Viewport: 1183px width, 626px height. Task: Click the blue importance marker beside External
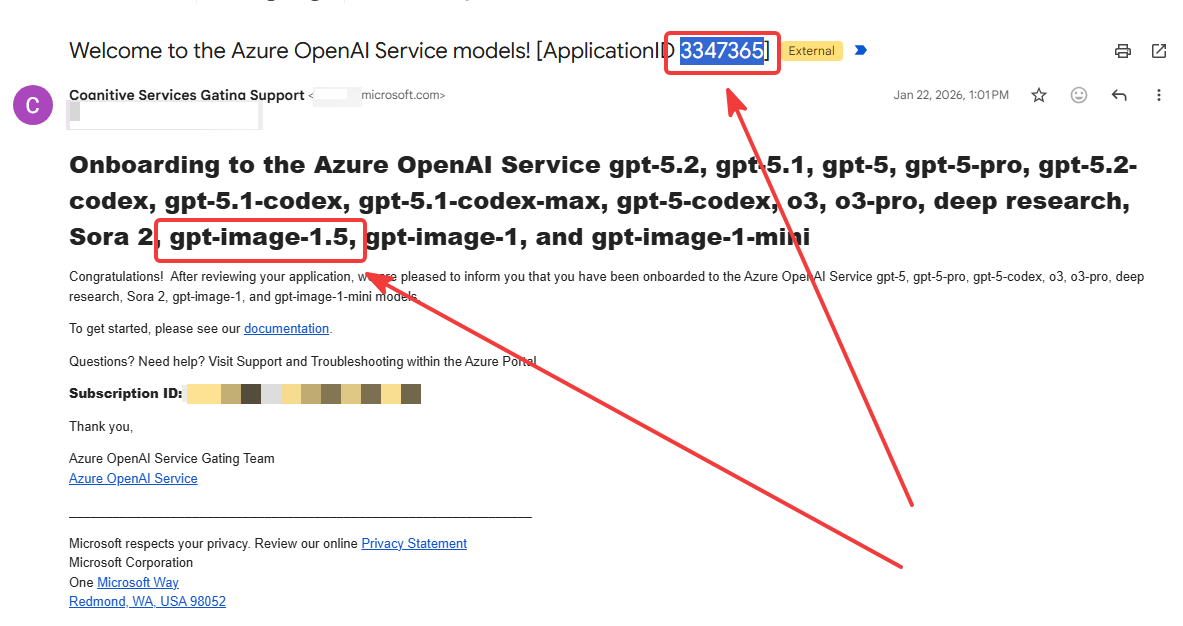(x=861, y=51)
